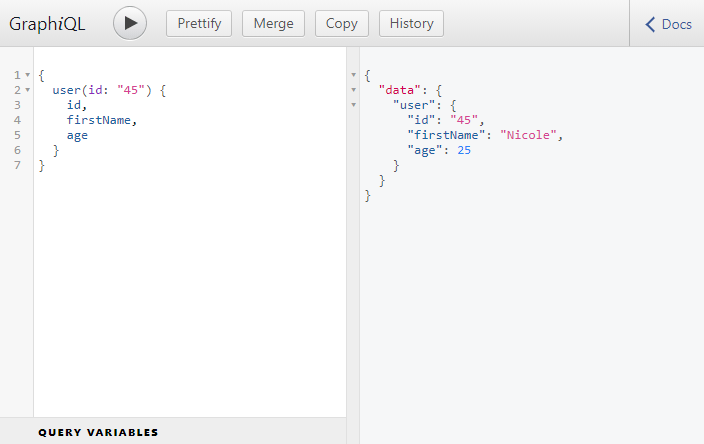
Task: Fold the top-level brace in the result pane
Action: pos(352,75)
